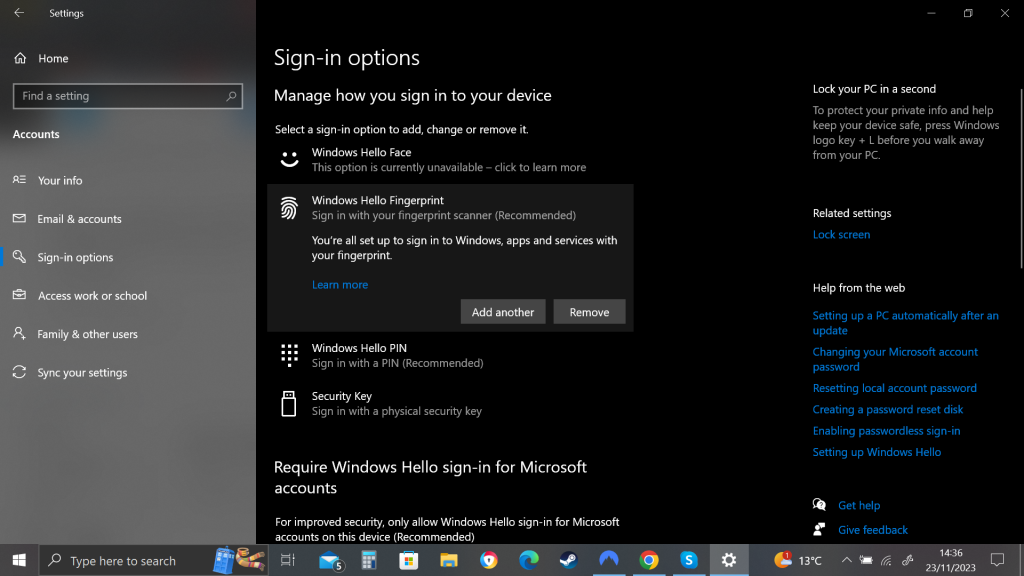Viewport: 1024px width, 576px height.
Task: Open the Email & accounts section
Action: (x=79, y=219)
